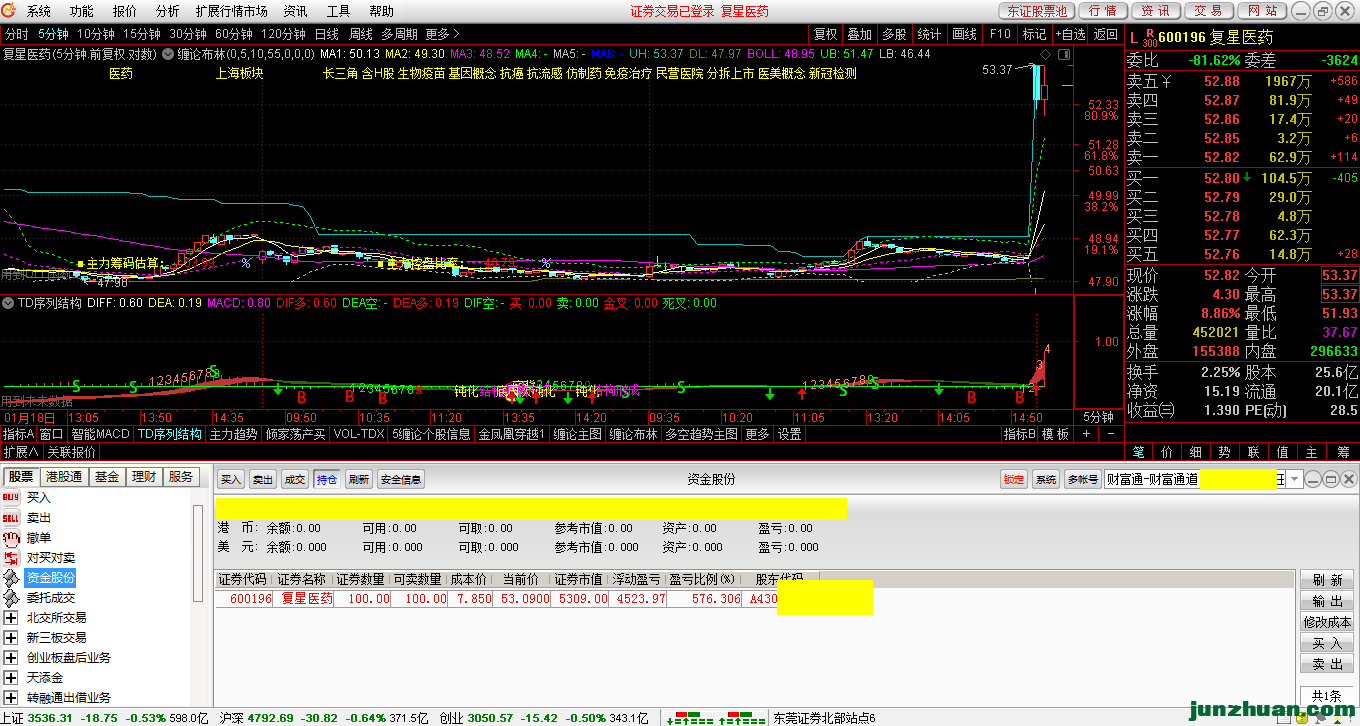Expand the 天添金 tree node
This screenshot has width=1360, height=726.
tap(12, 677)
